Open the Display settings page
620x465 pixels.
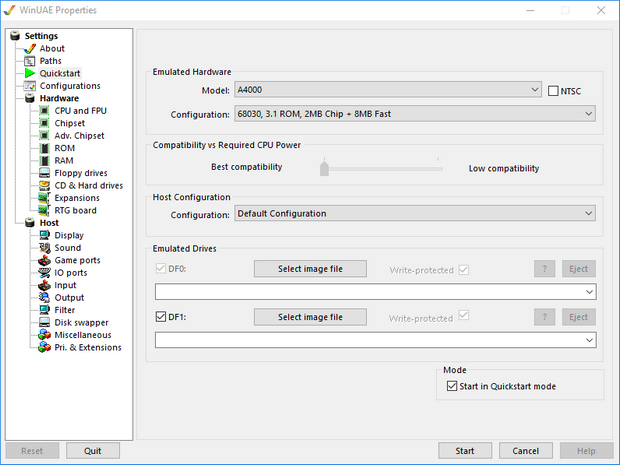click(x=69, y=235)
